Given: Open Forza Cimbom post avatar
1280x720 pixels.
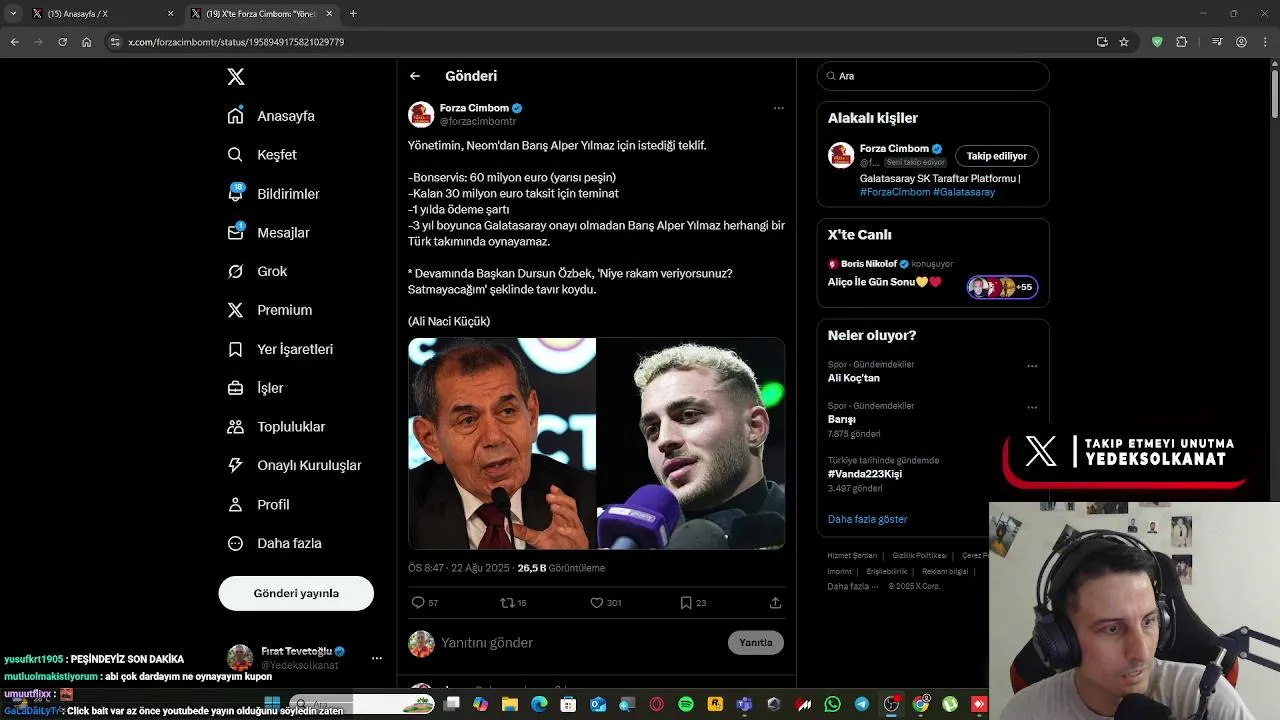Looking at the screenshot, I should 421,114.
